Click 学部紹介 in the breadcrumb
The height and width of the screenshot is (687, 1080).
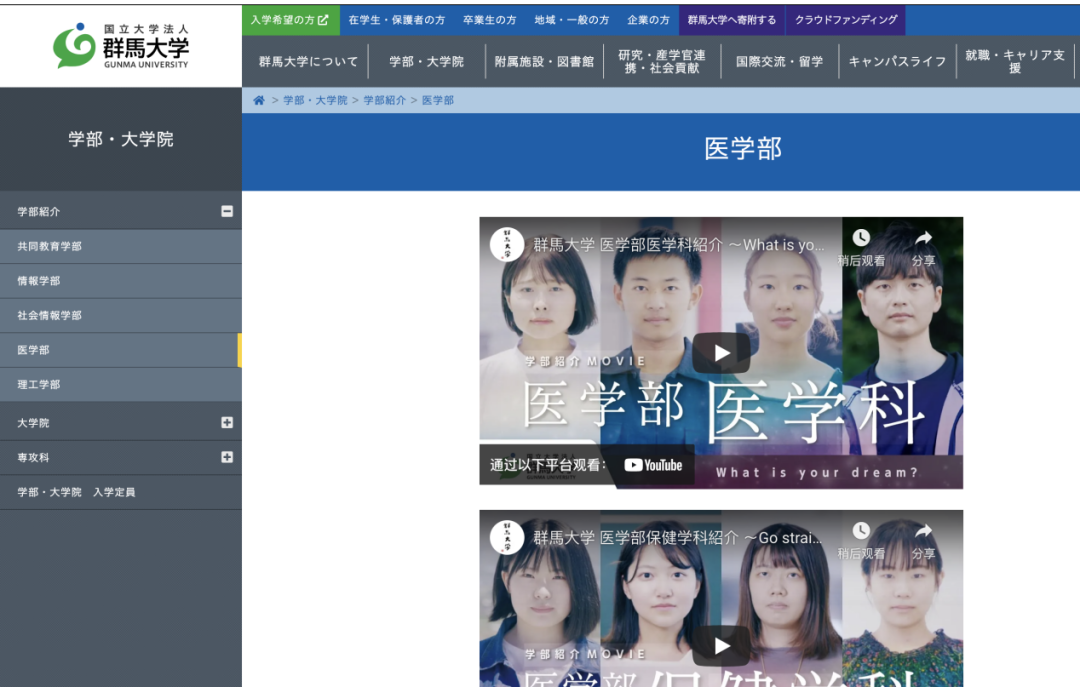(384, 101)
